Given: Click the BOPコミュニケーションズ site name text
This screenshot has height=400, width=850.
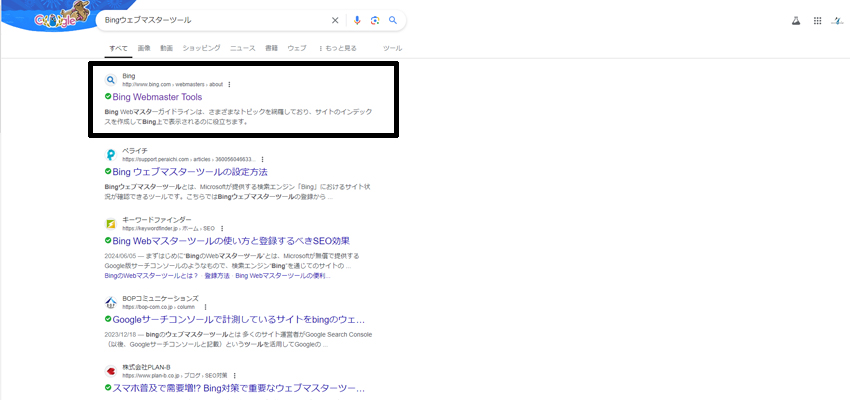Looking at the screenshot, I should click(x=160, y=298).
